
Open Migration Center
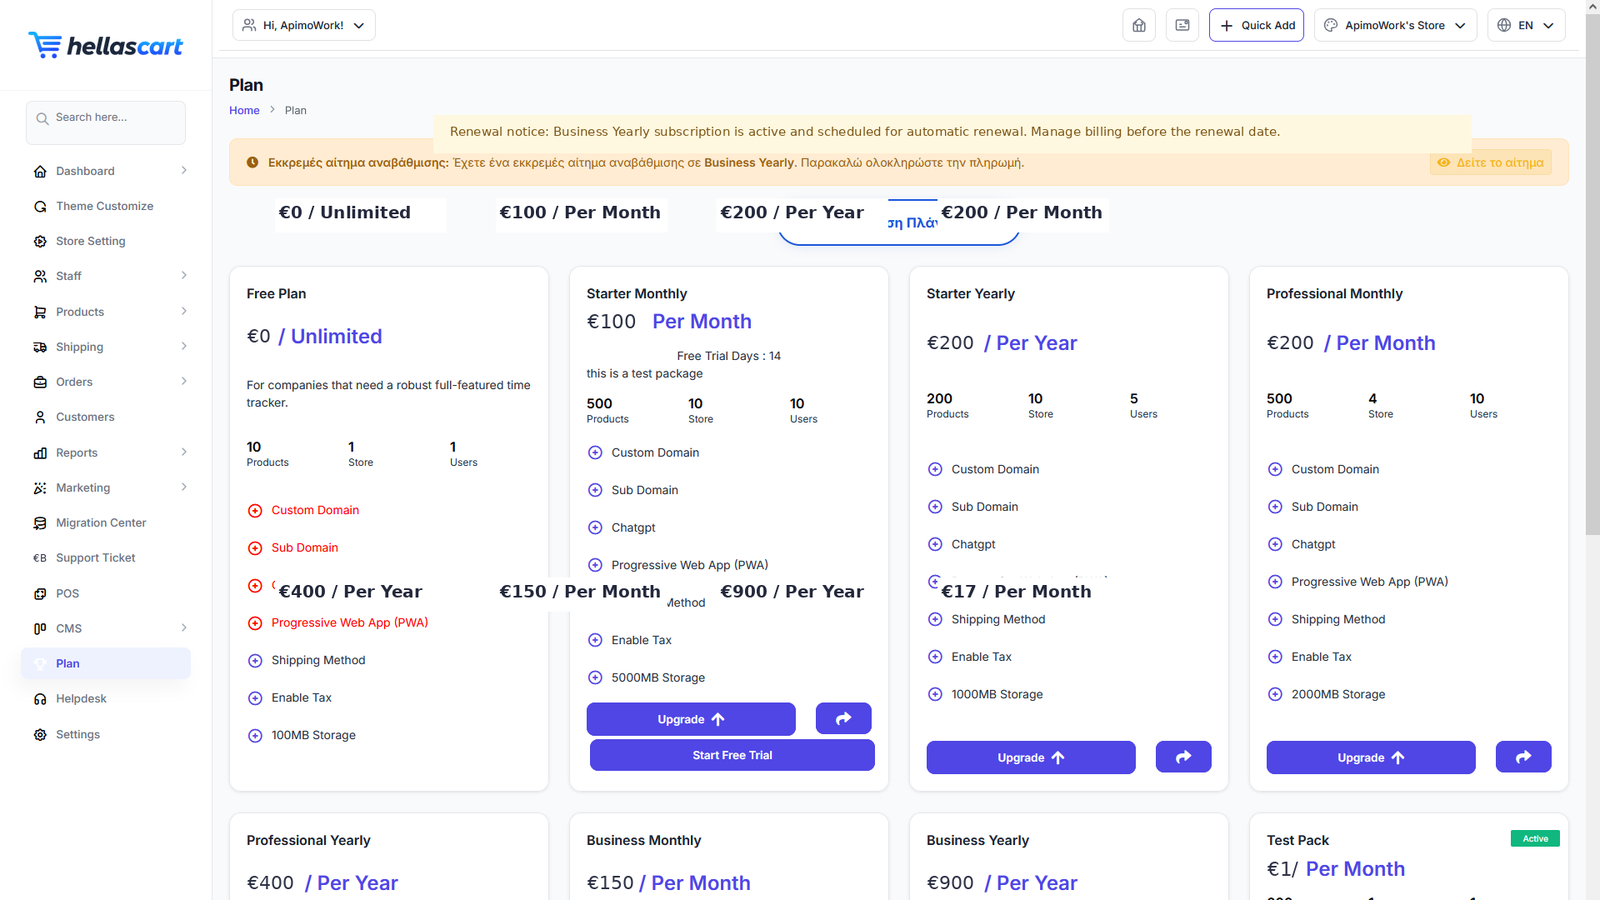pyautogui.click(x=101, y=523)
